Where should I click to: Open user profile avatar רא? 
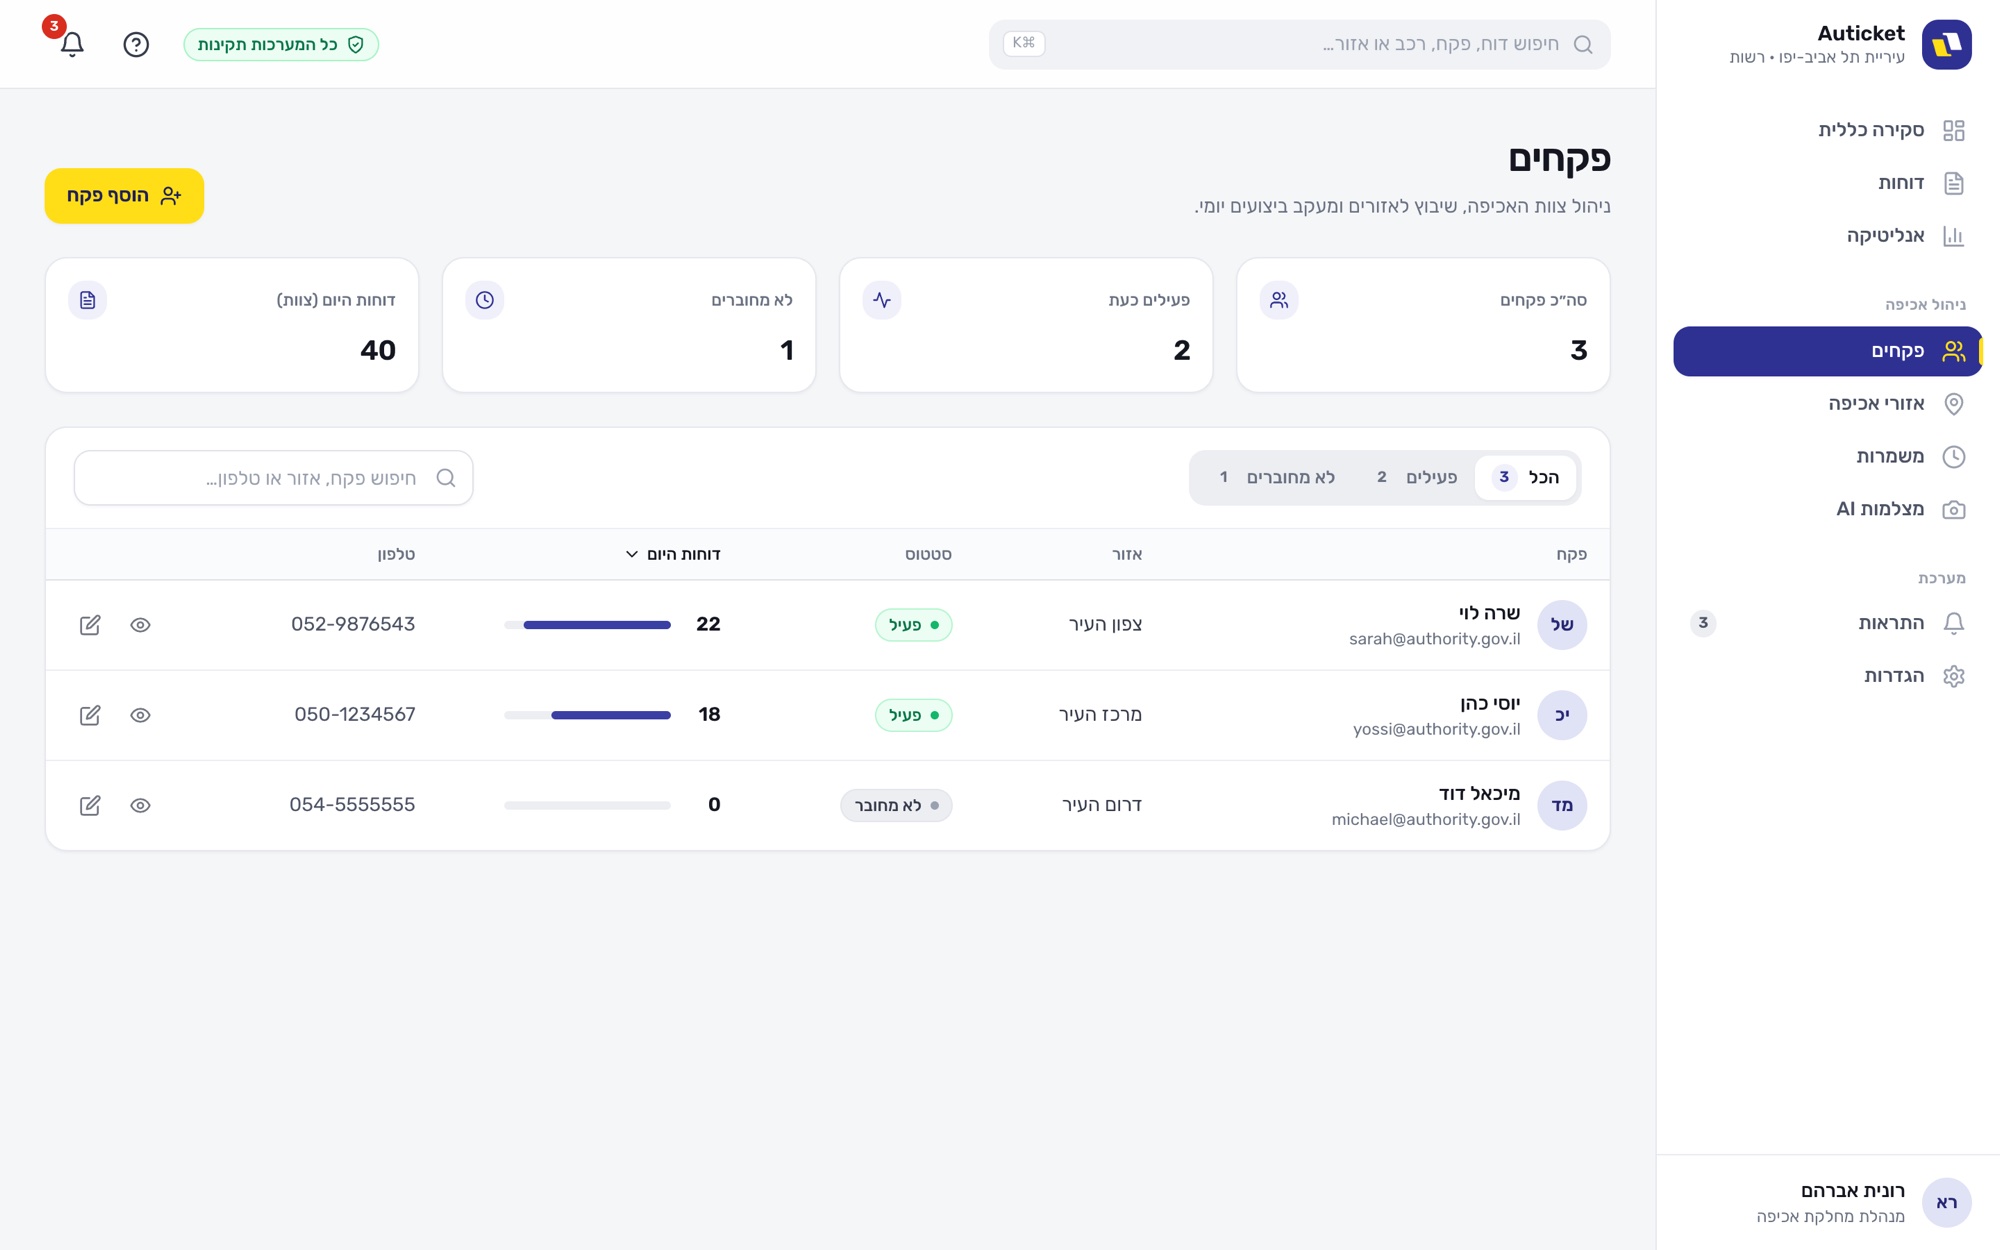(1946, 1202)
